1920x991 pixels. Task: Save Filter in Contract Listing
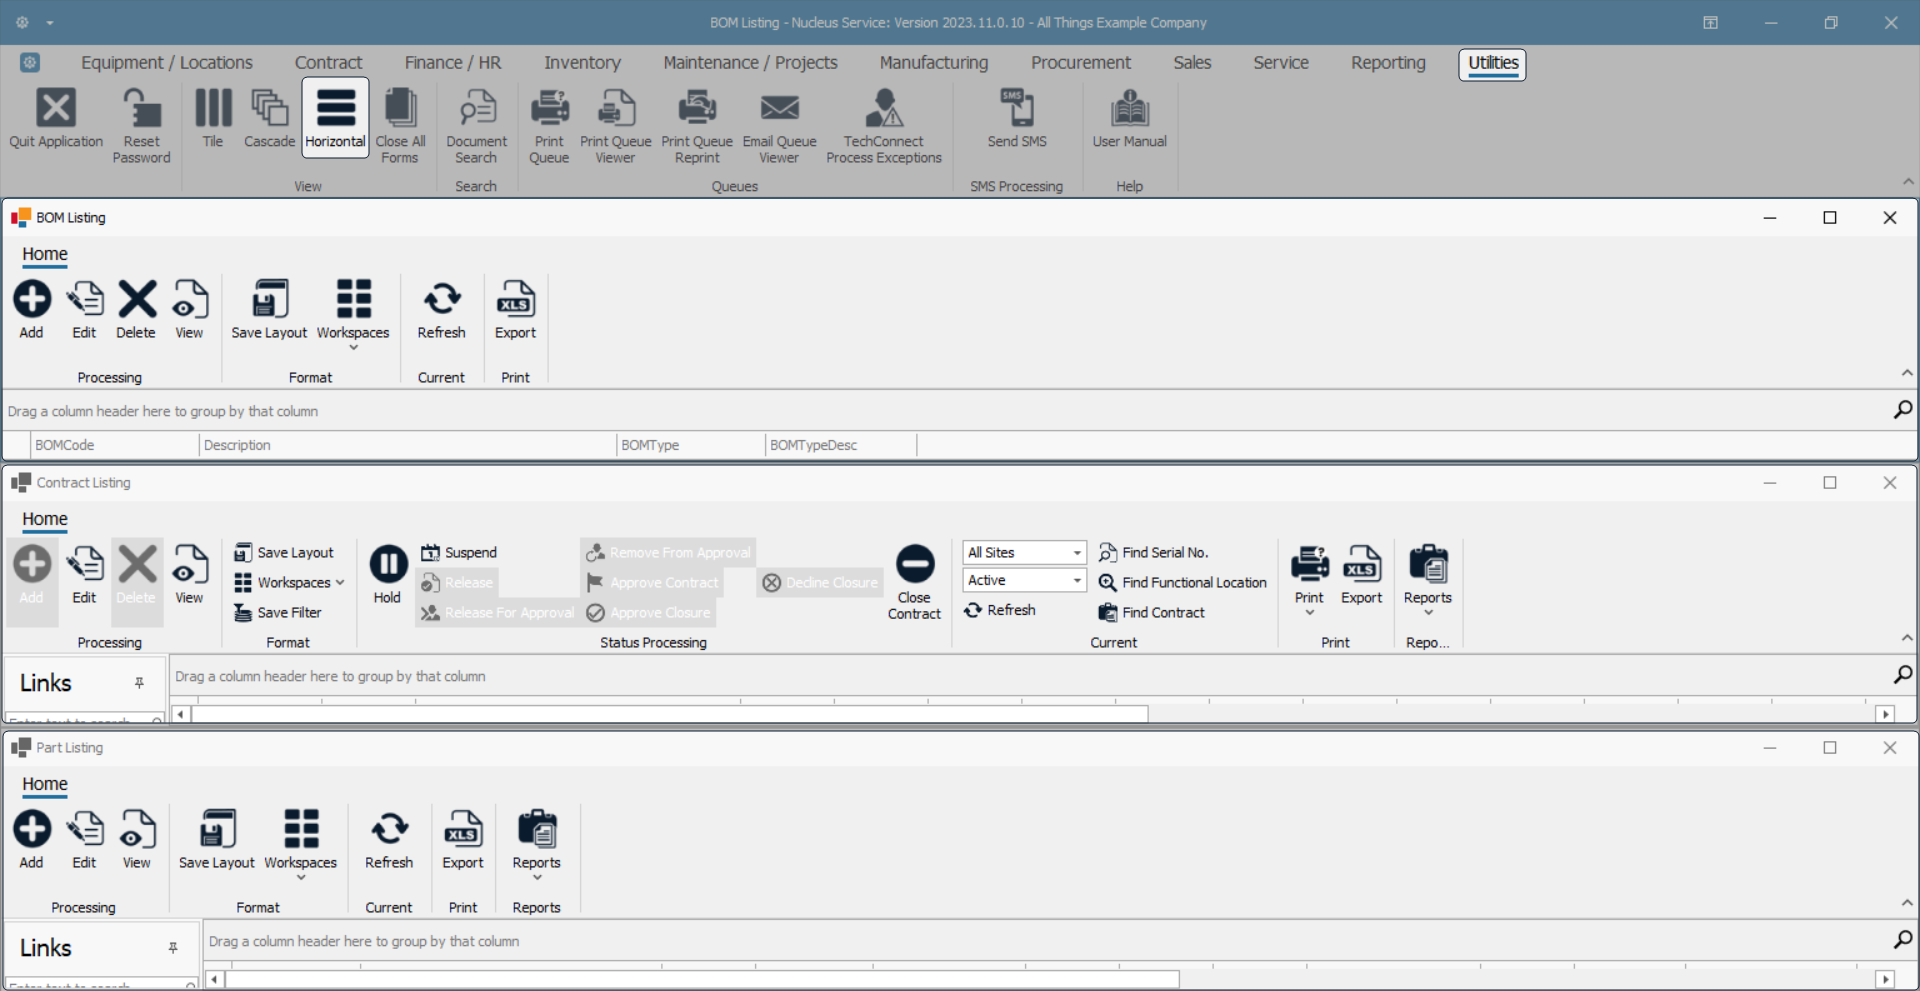click(278, 613)
